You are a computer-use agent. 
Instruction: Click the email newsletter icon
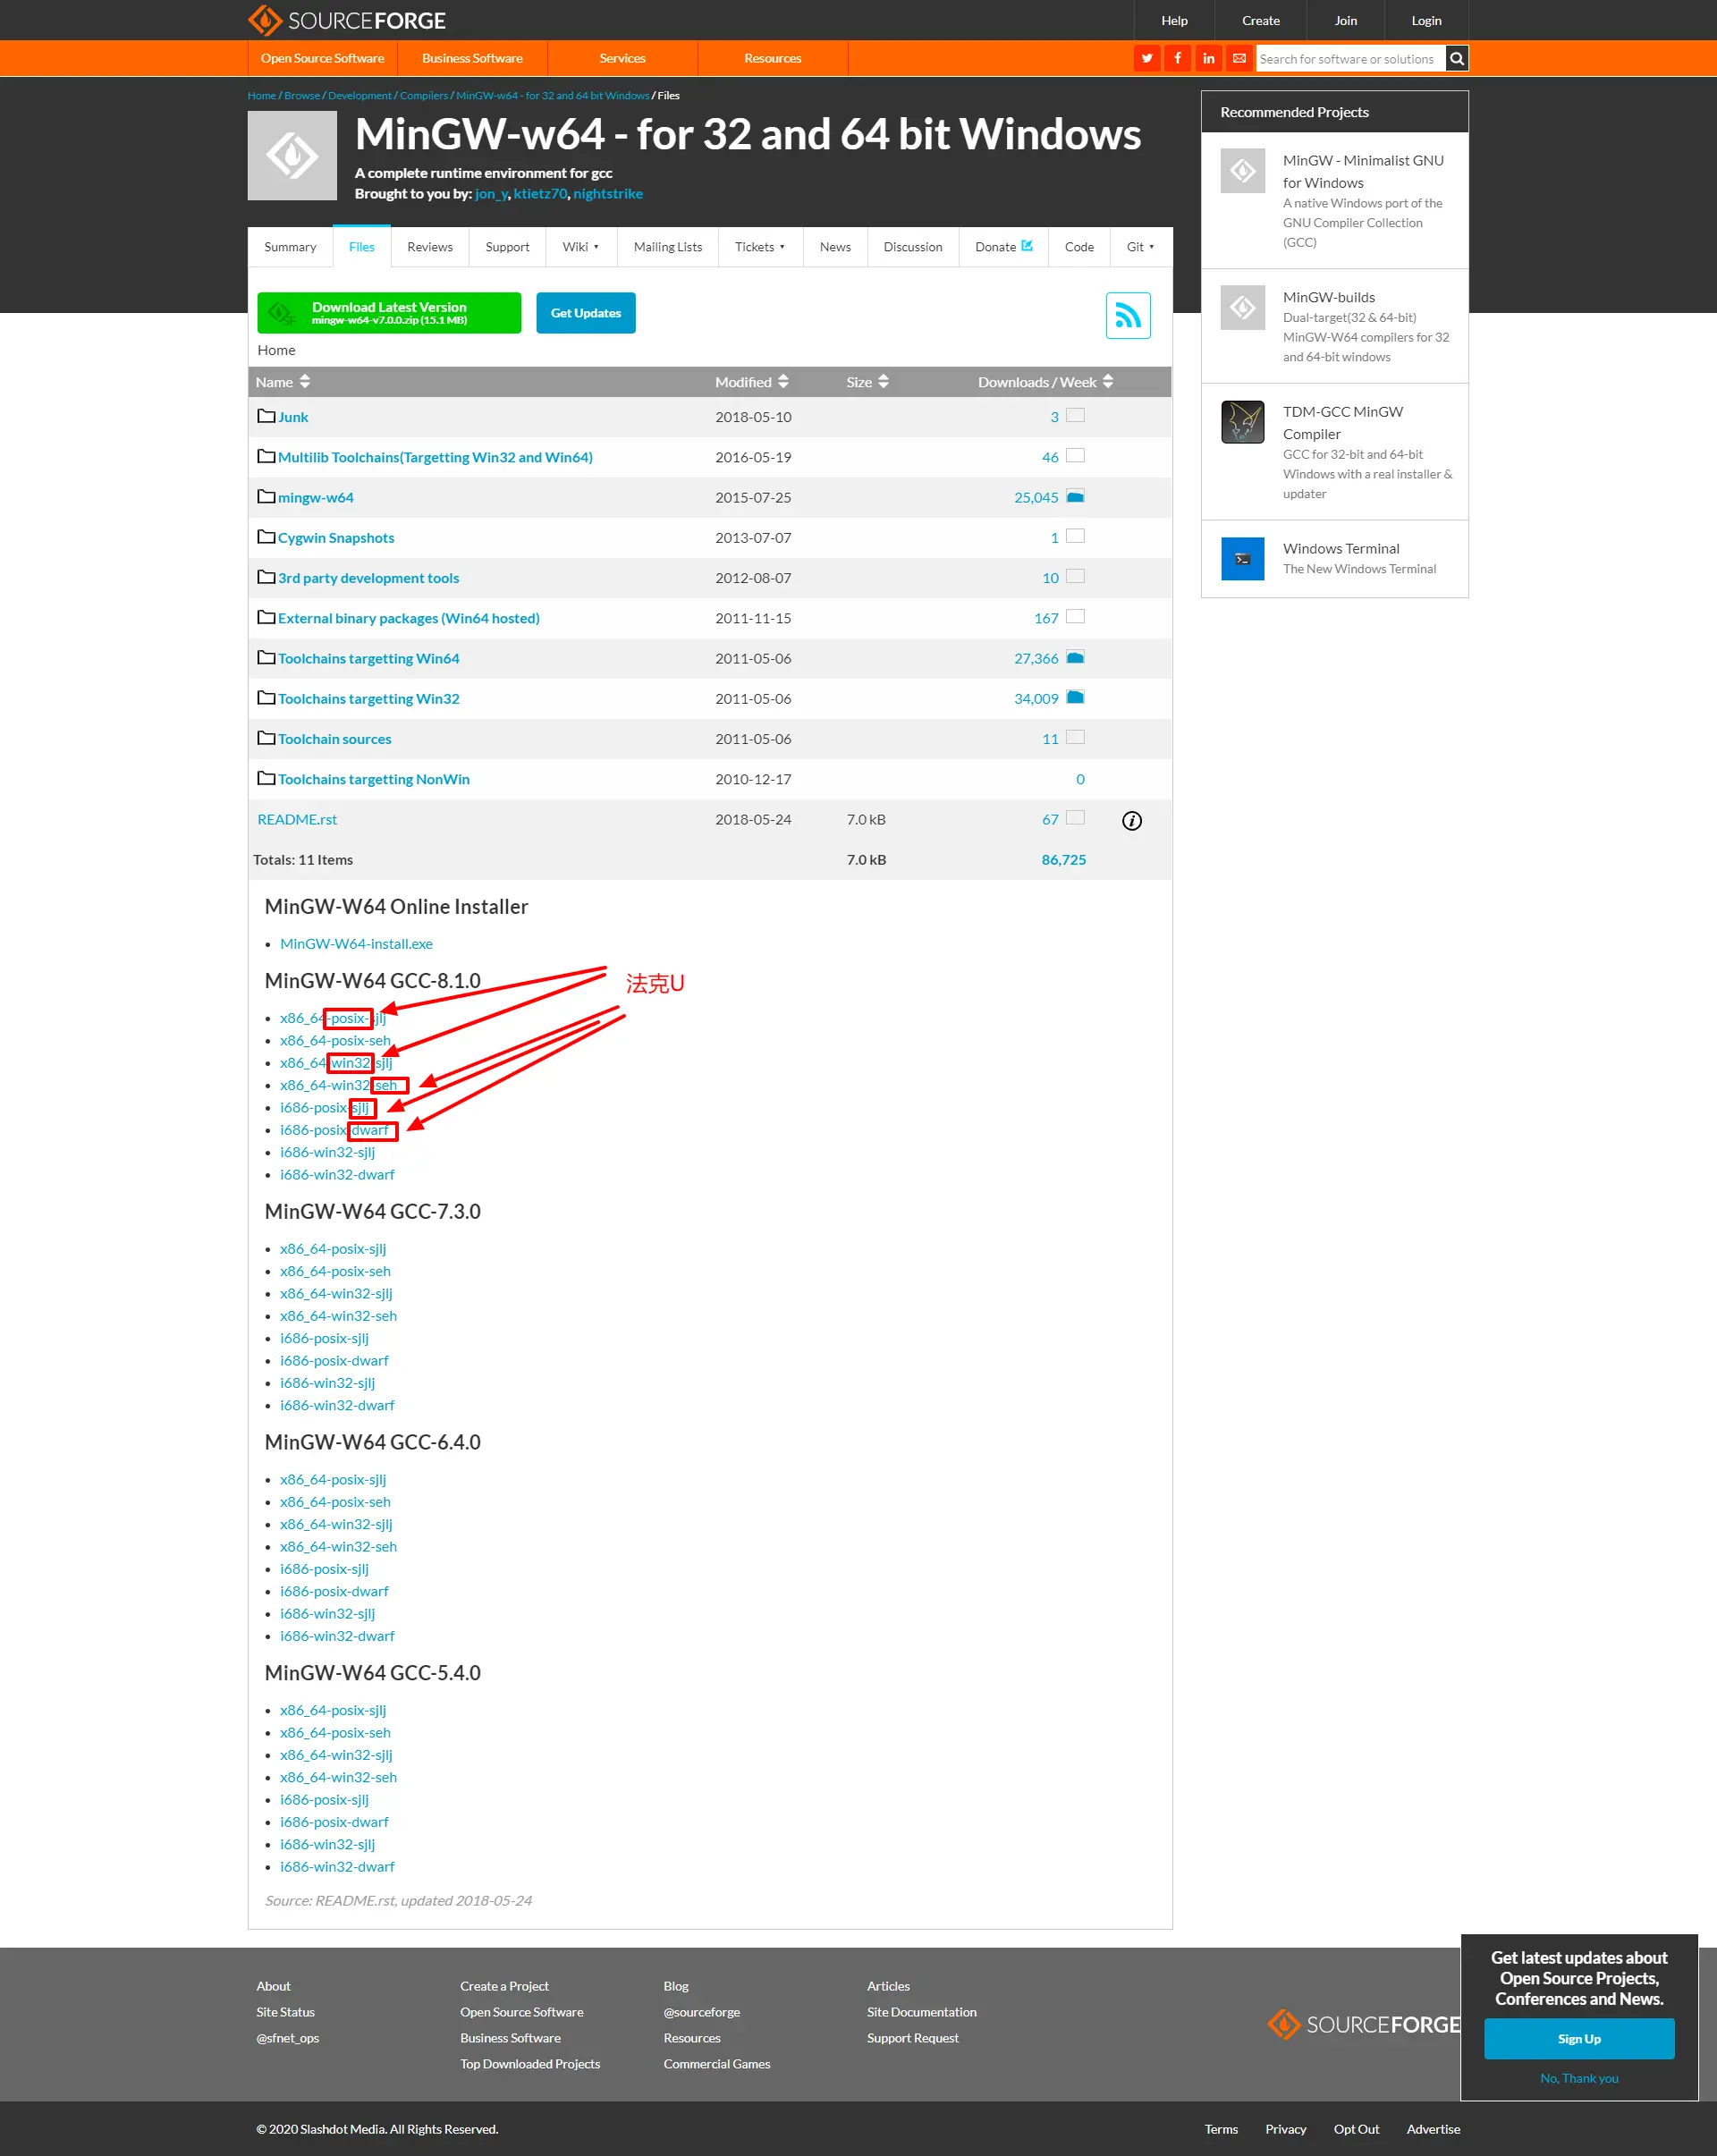click(x=1239, y=58)
